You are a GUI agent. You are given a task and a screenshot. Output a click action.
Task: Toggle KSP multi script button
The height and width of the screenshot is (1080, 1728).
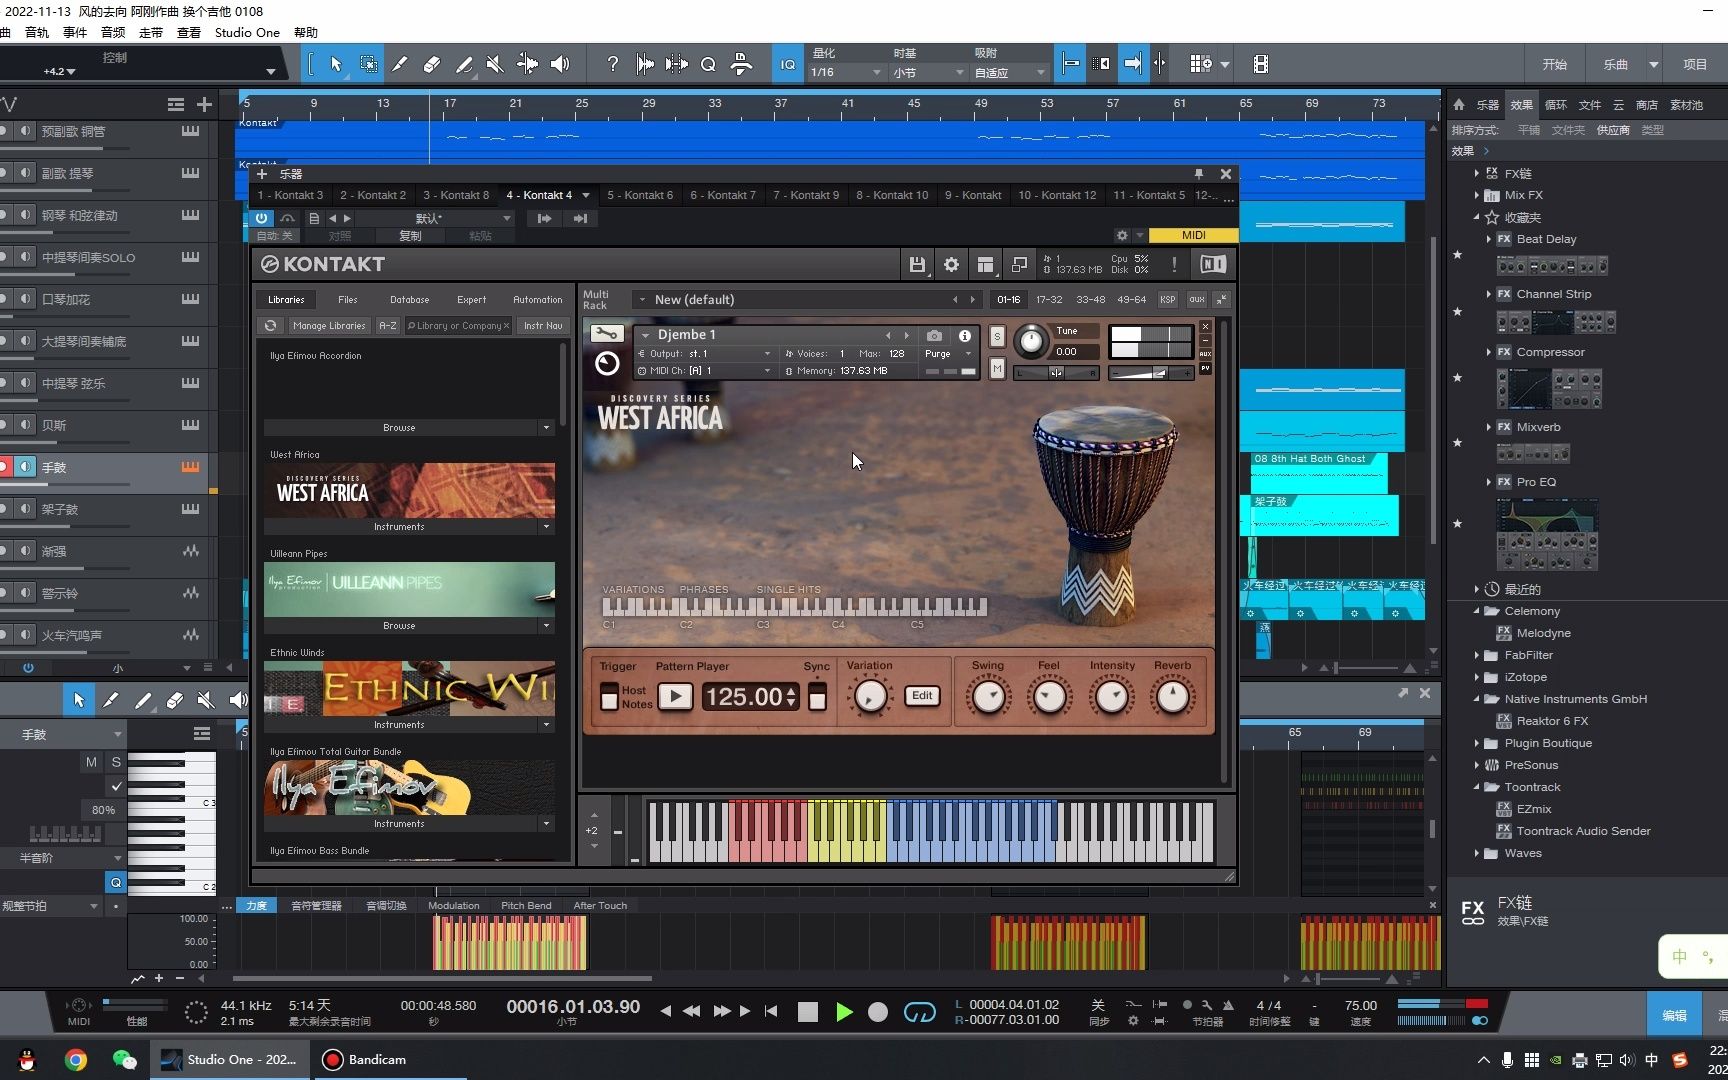(x=1167, y=299)
